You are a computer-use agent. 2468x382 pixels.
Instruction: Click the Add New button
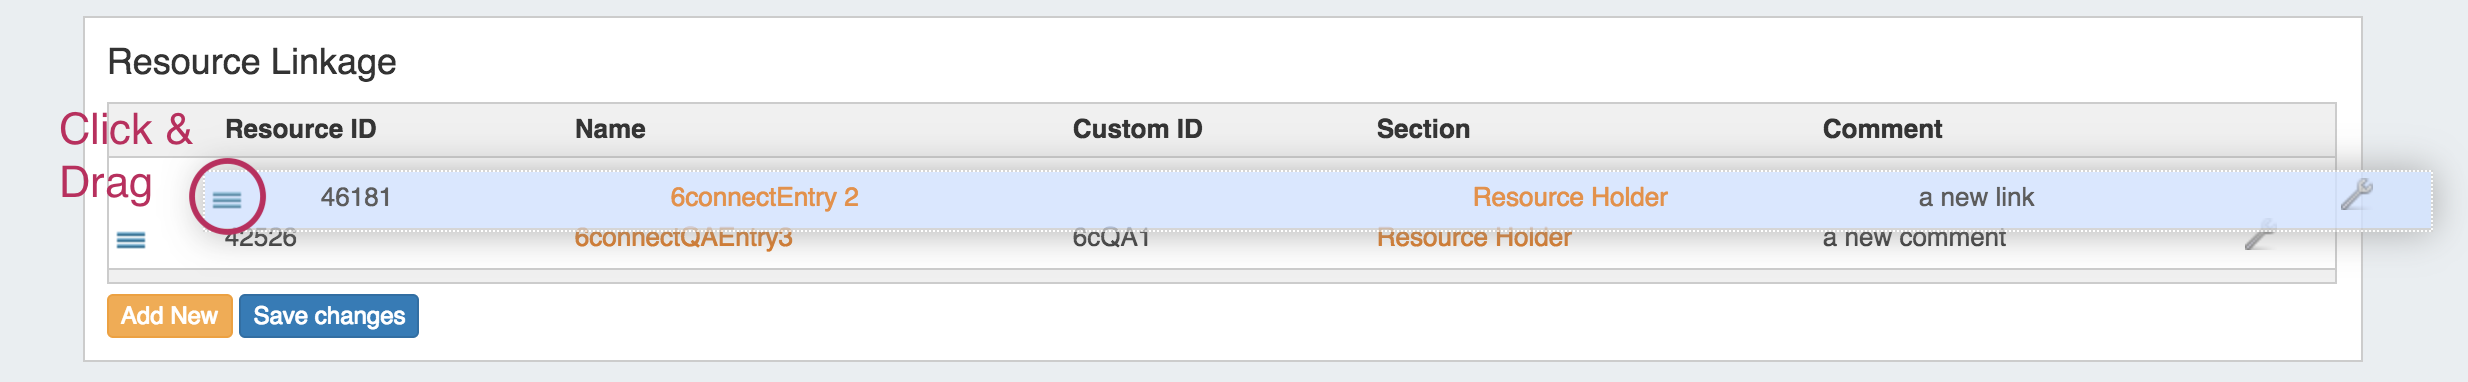pos(170,316)
